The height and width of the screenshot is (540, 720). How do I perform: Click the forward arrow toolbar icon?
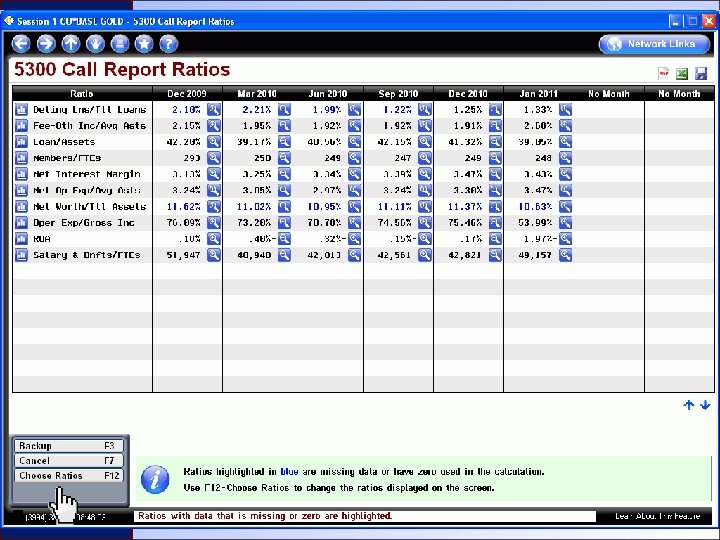click(46, 44)
